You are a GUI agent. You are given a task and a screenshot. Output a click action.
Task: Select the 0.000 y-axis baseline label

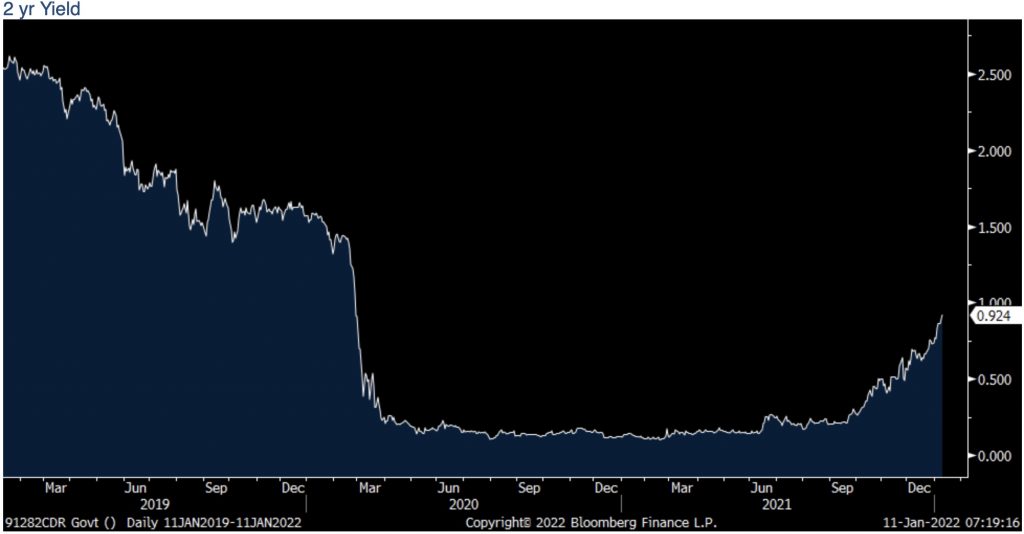click(994, 456)
